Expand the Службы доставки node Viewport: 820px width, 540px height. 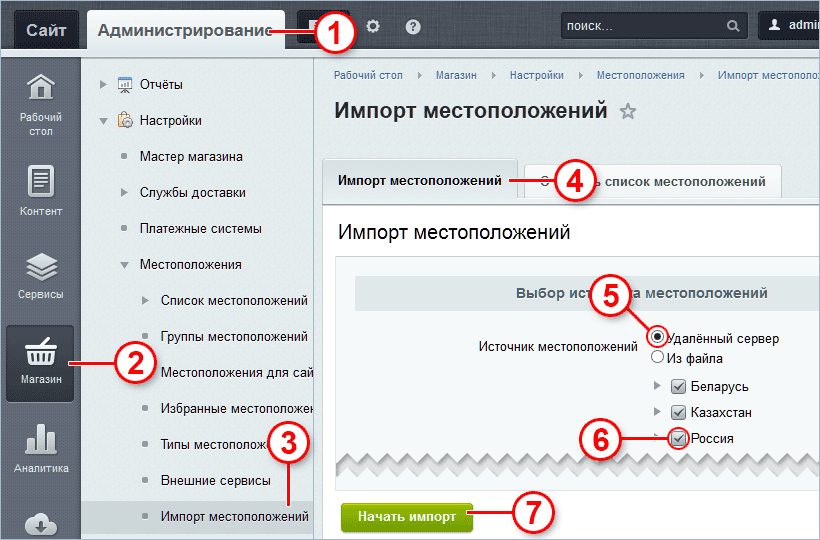(124, 192)
